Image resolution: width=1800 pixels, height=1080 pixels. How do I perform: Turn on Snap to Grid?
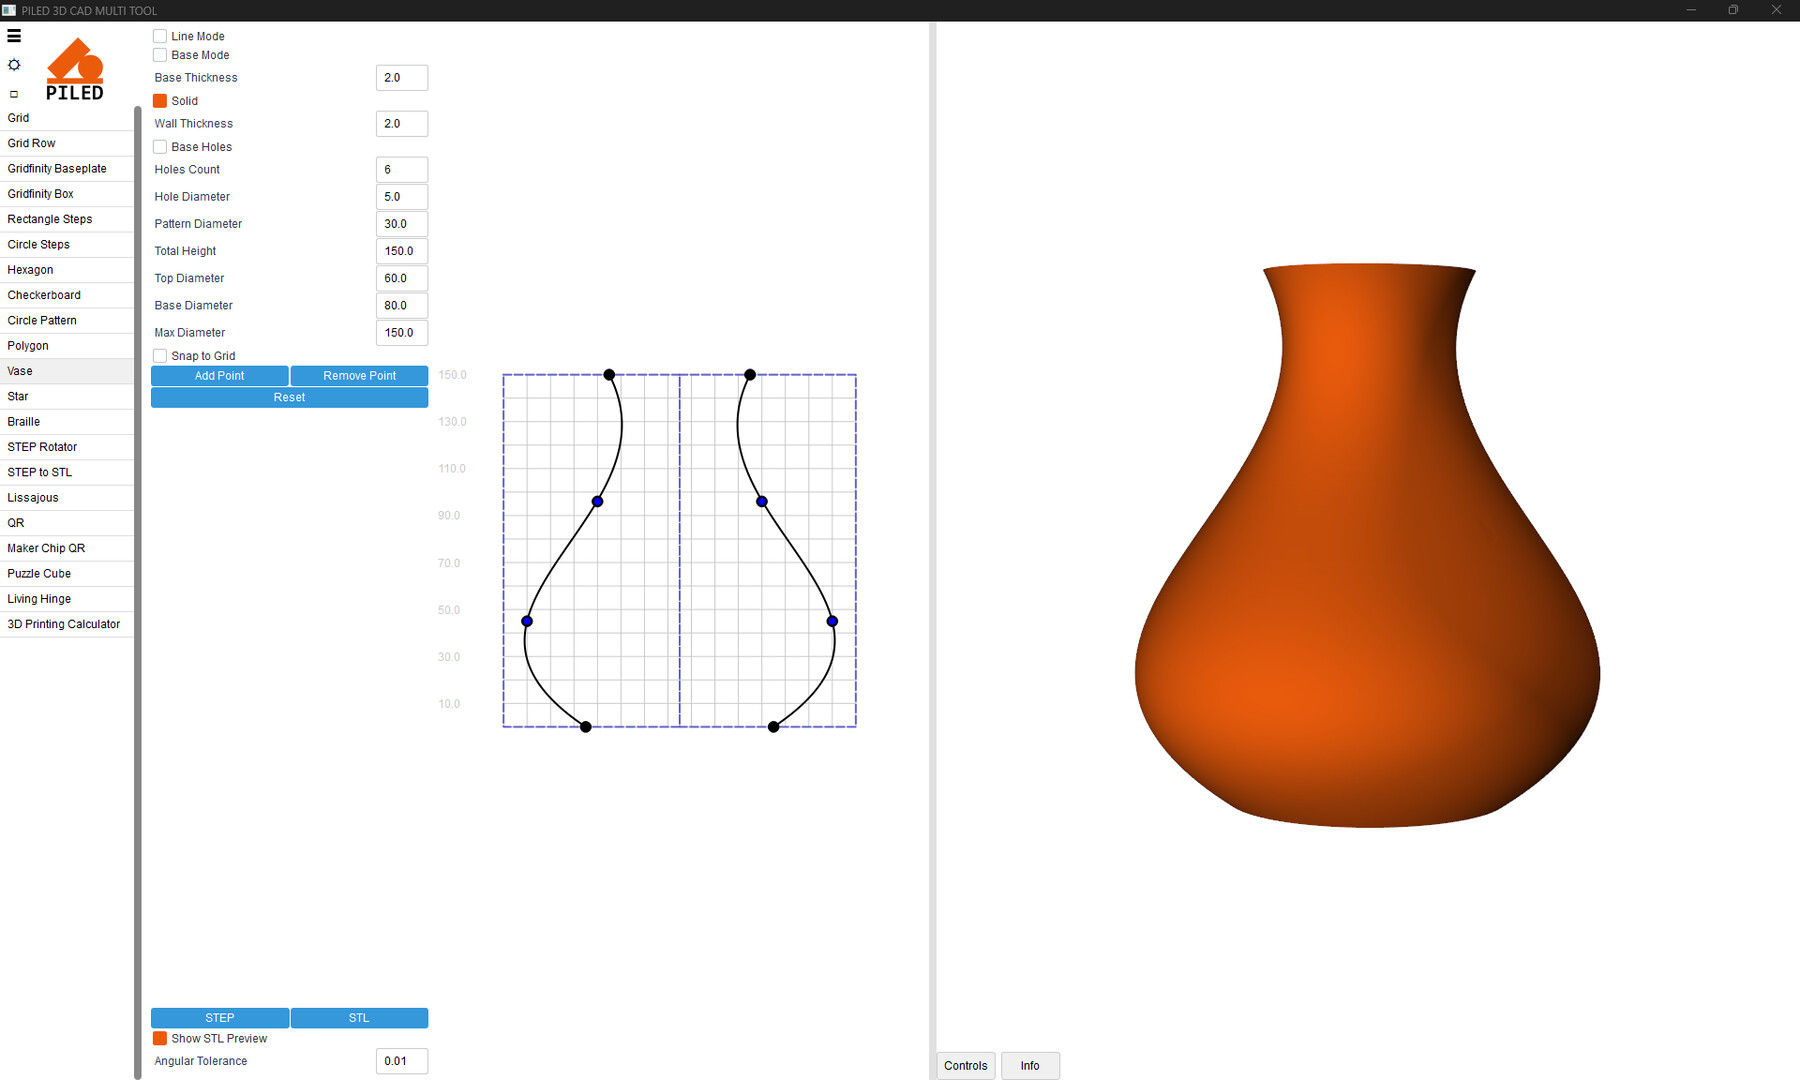pos(160,356)
